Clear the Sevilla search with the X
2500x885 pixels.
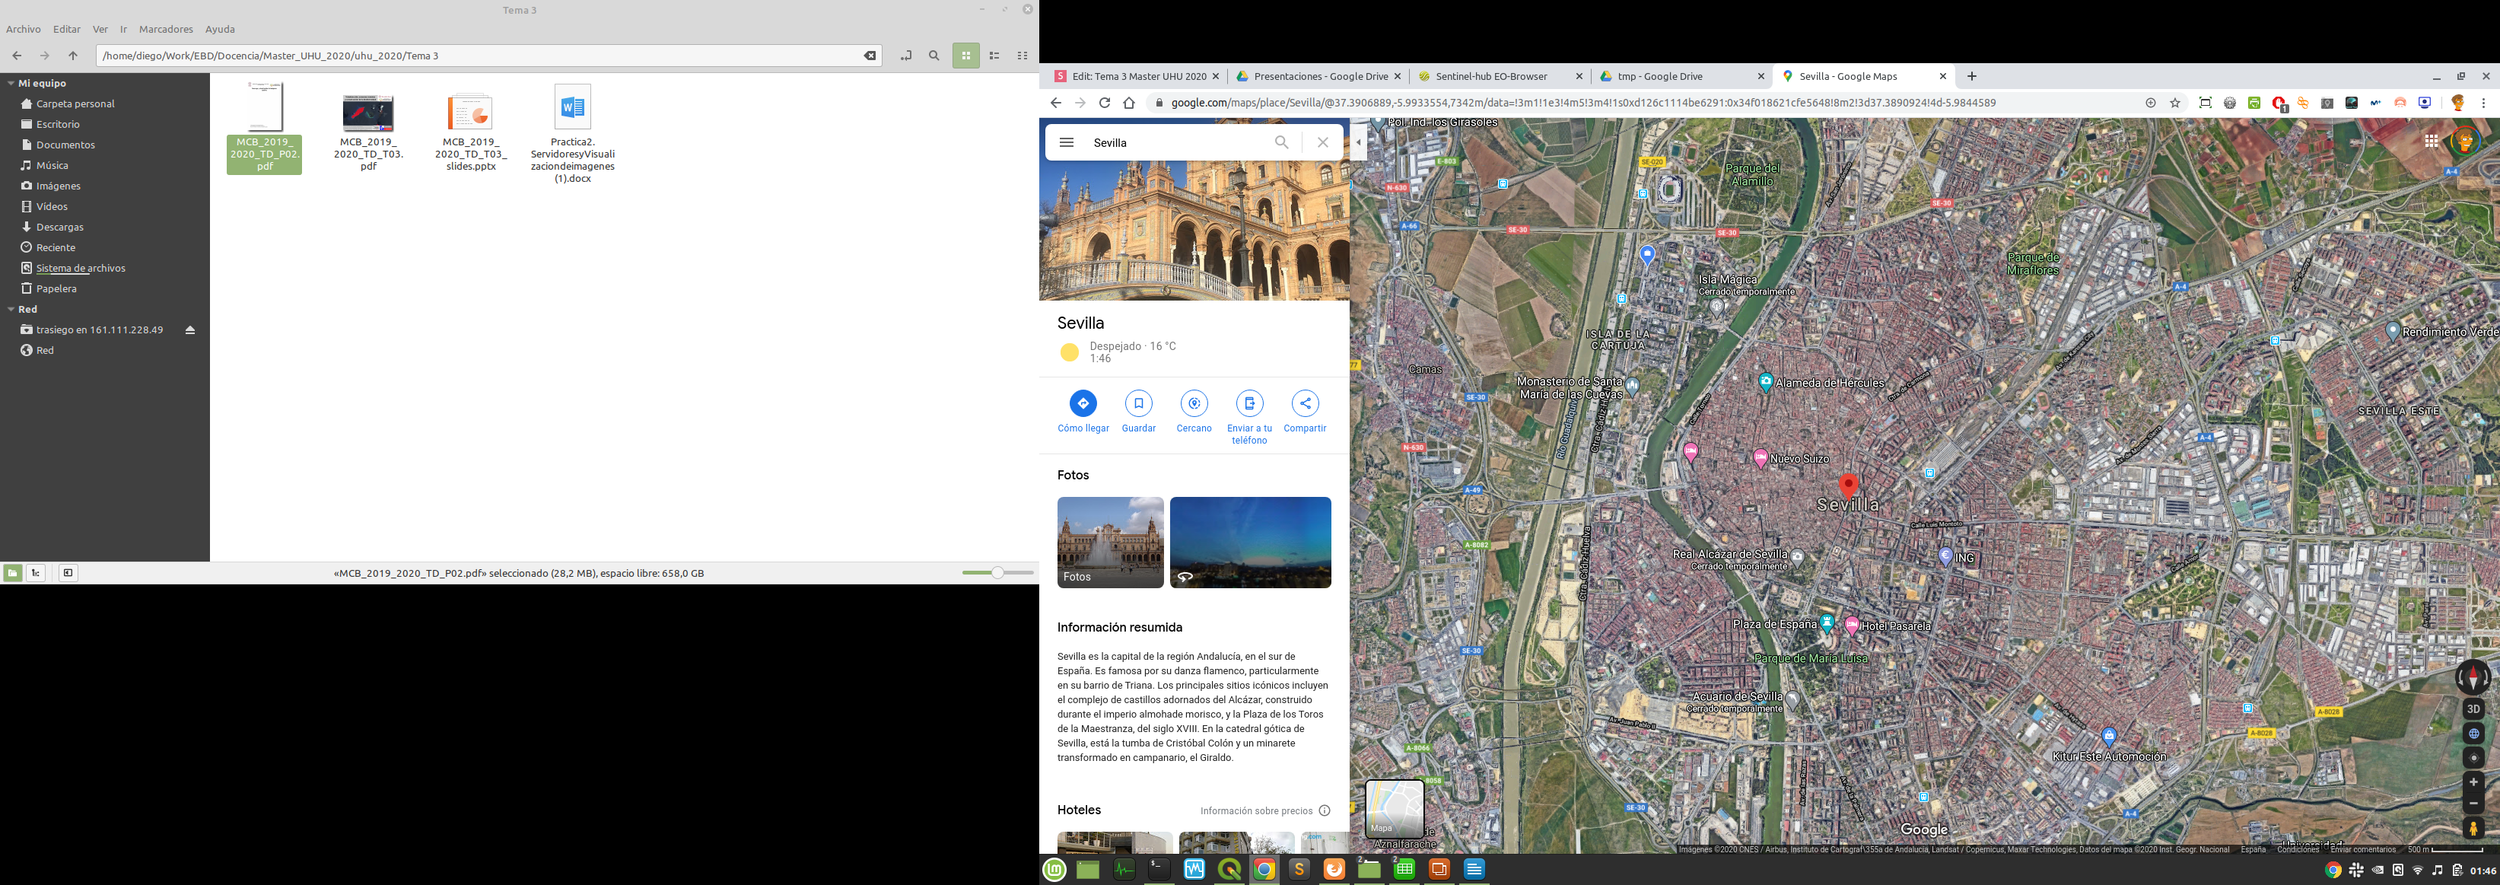point(1323,142)
